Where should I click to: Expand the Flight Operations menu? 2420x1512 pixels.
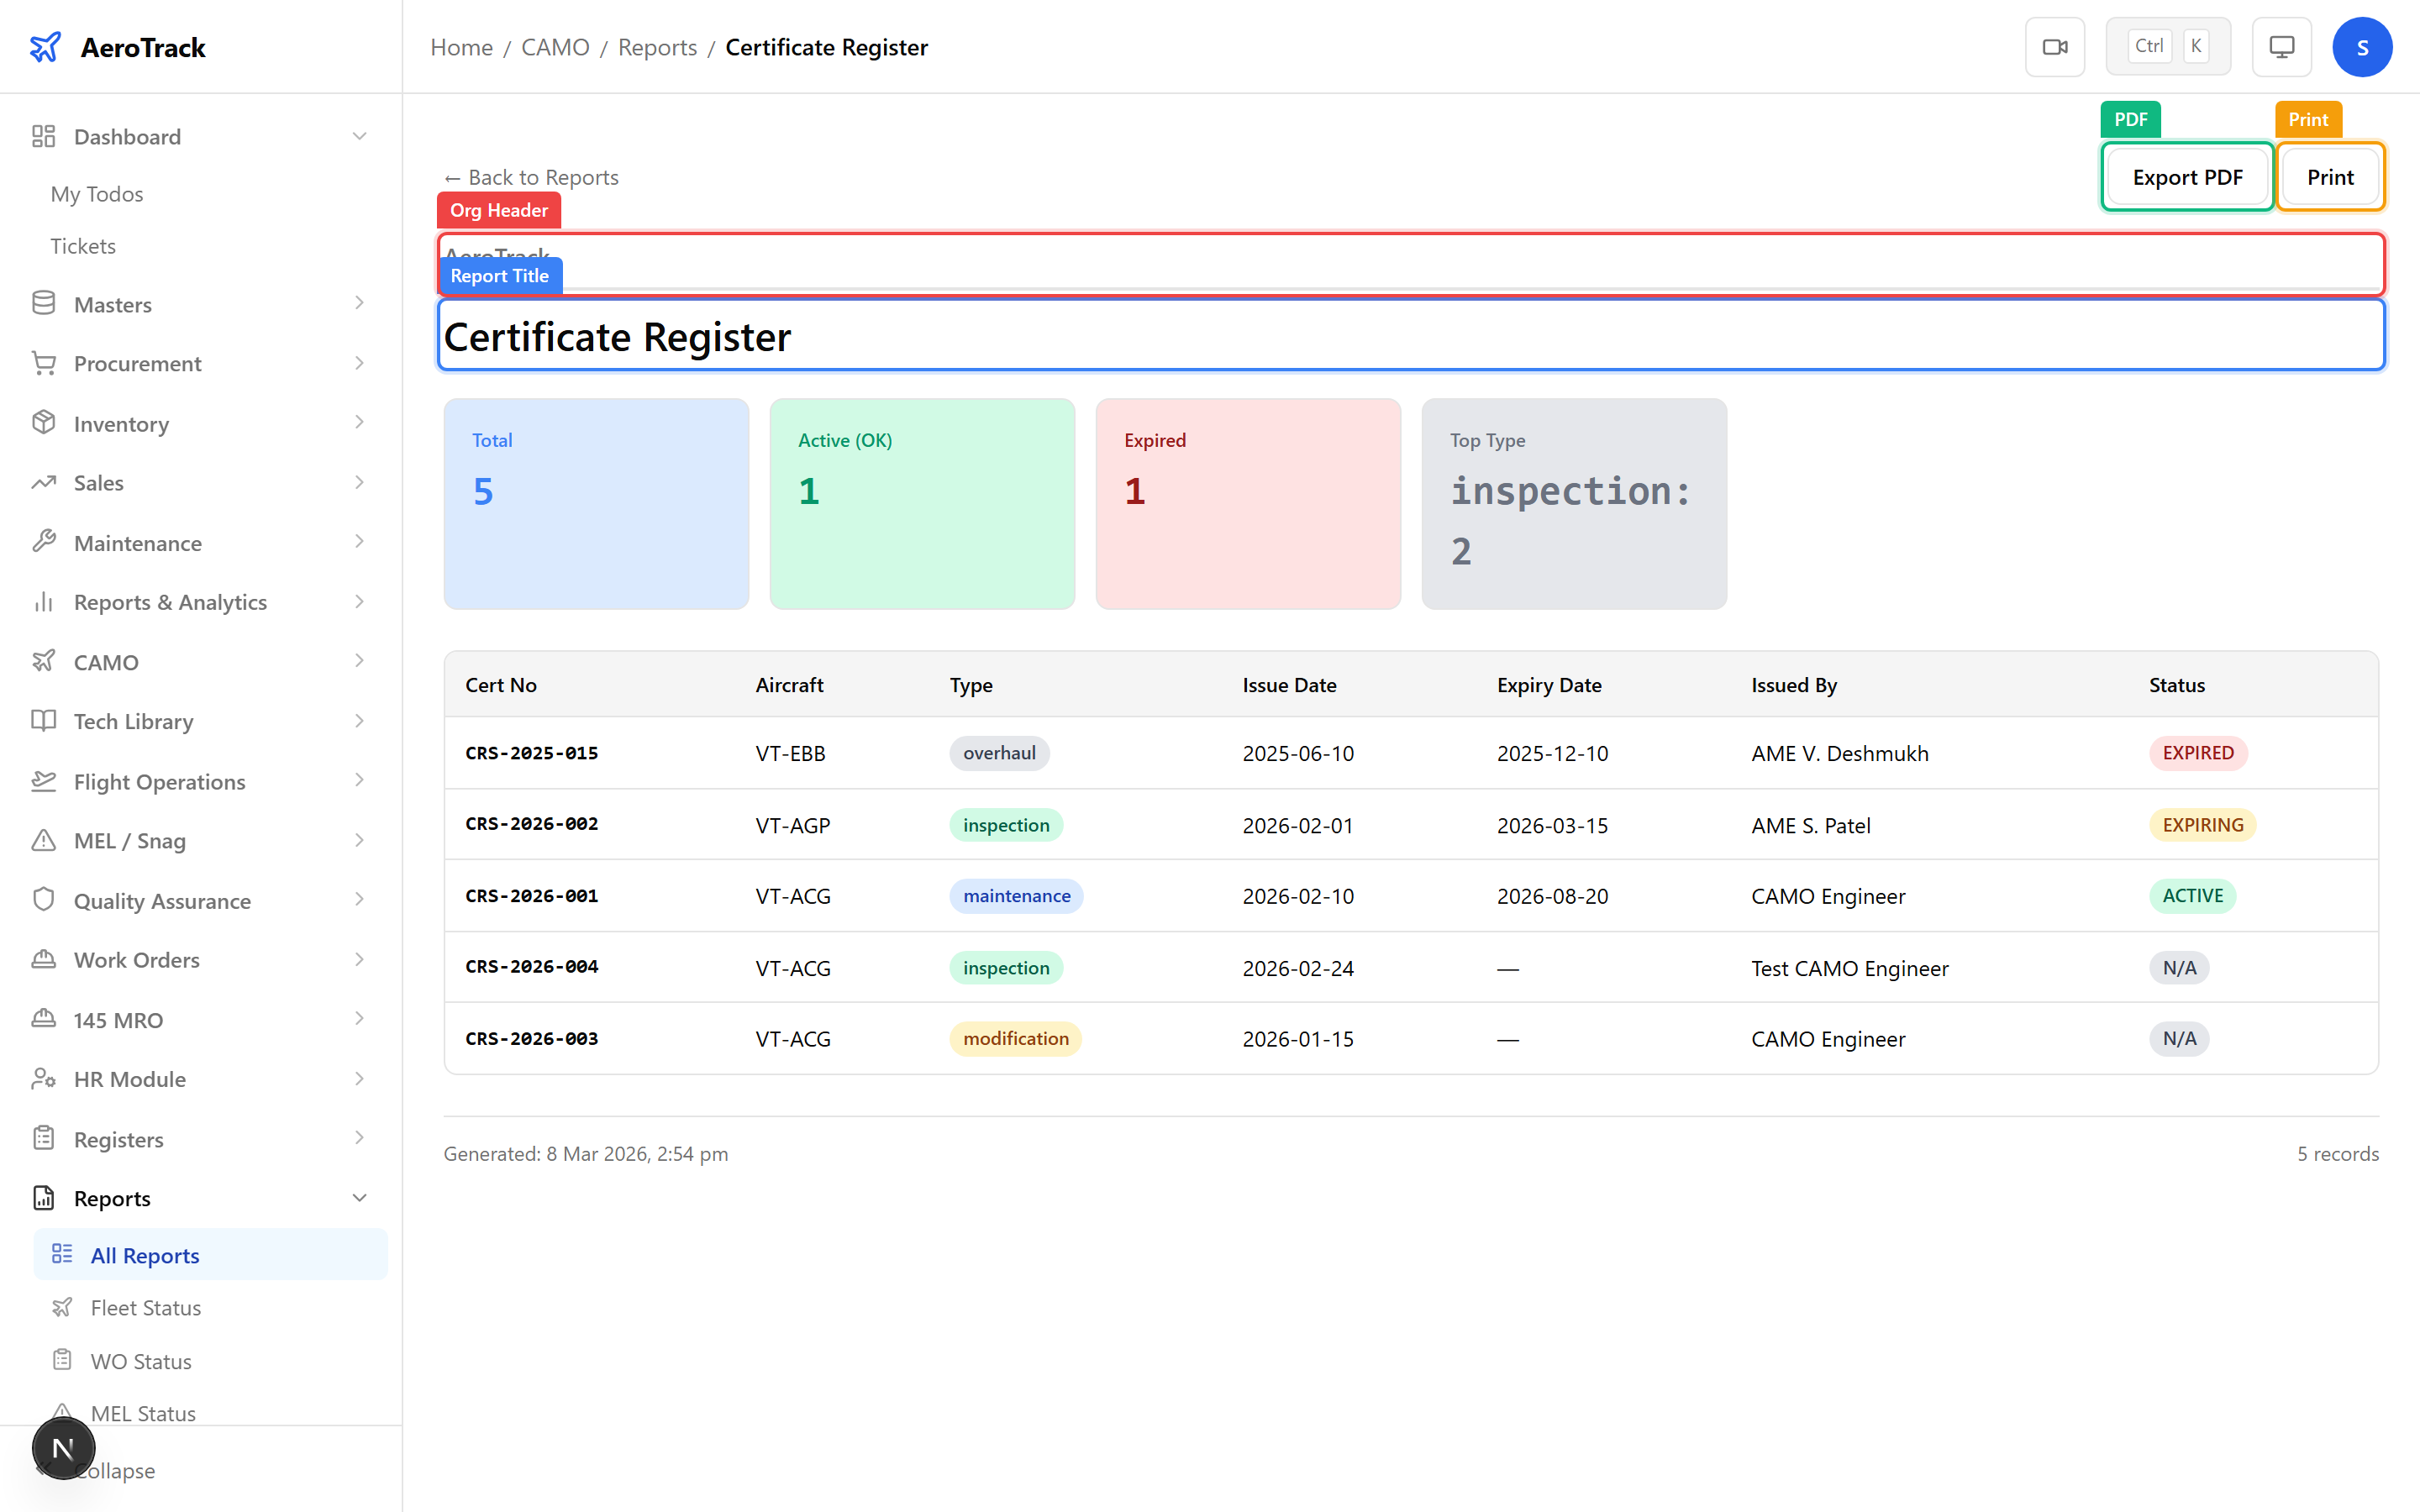(x=360, y=781)
